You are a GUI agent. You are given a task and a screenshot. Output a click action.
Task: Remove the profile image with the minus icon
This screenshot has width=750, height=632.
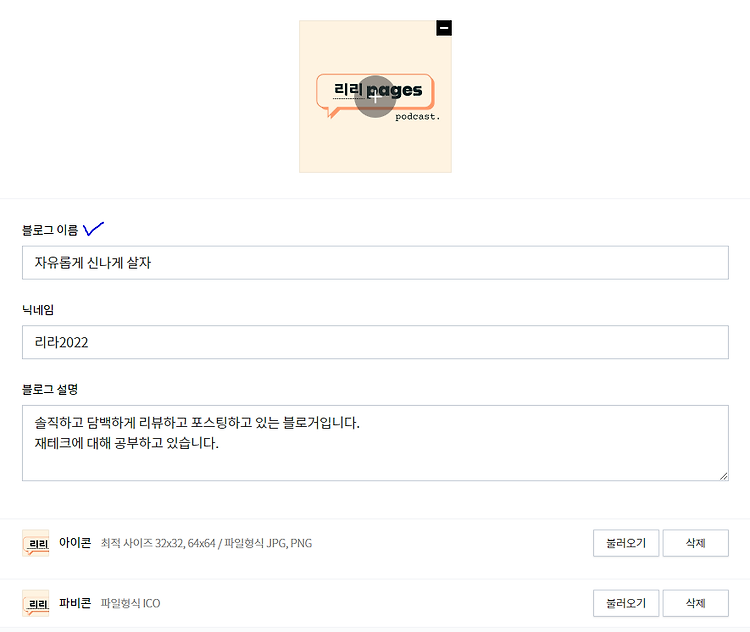tap(444, 28)
